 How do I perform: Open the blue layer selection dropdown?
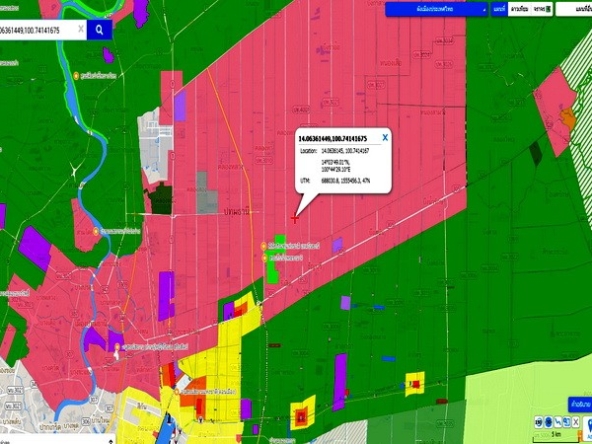436,9
